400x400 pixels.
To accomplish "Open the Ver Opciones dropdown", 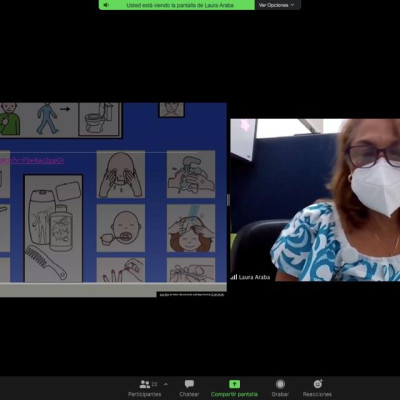I will click(277, 5).
